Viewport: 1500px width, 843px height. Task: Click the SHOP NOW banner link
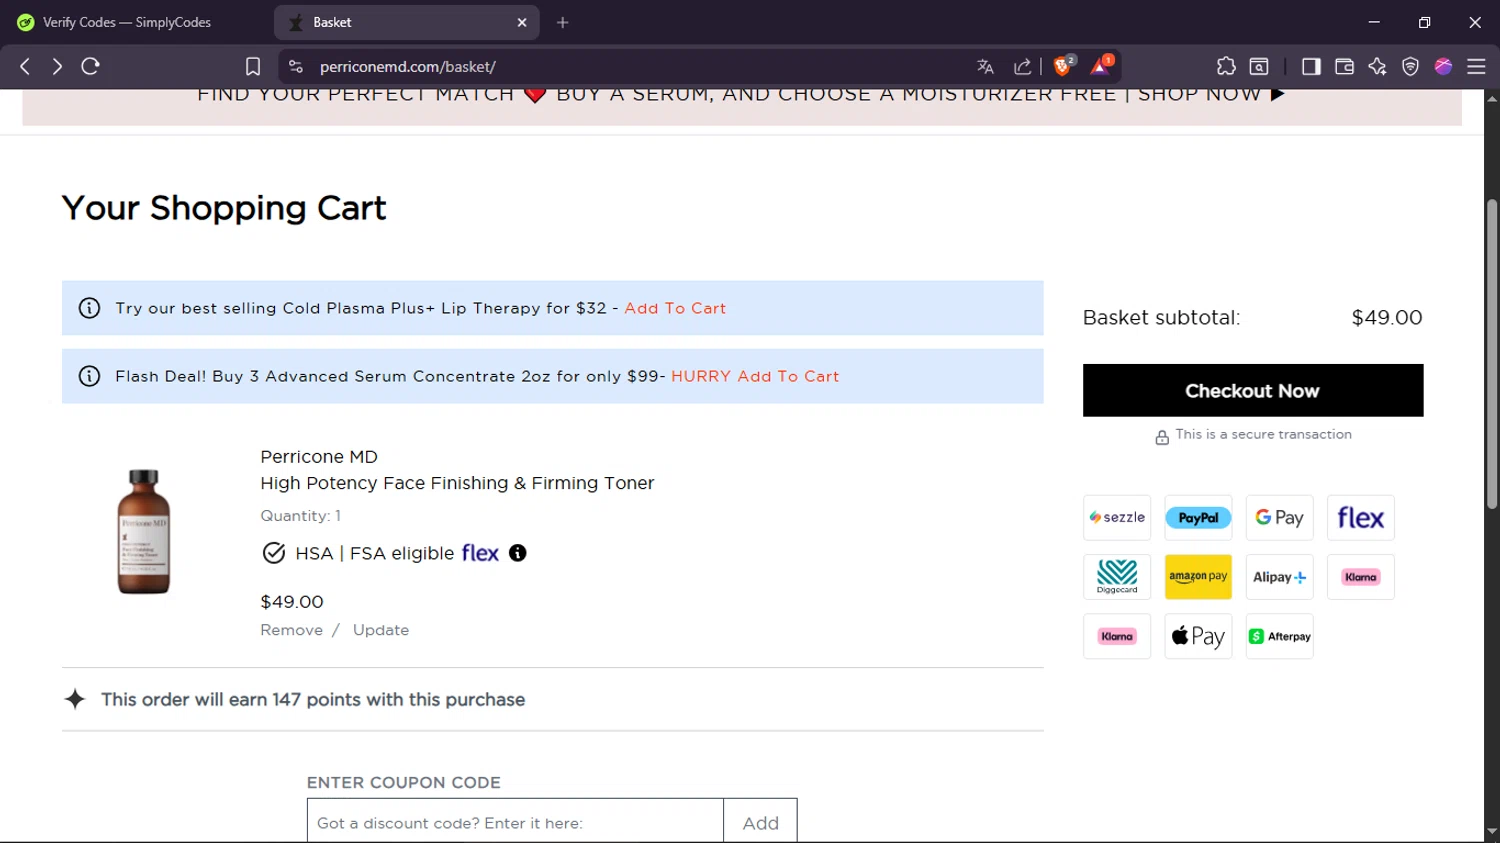tap(1211, 95)
